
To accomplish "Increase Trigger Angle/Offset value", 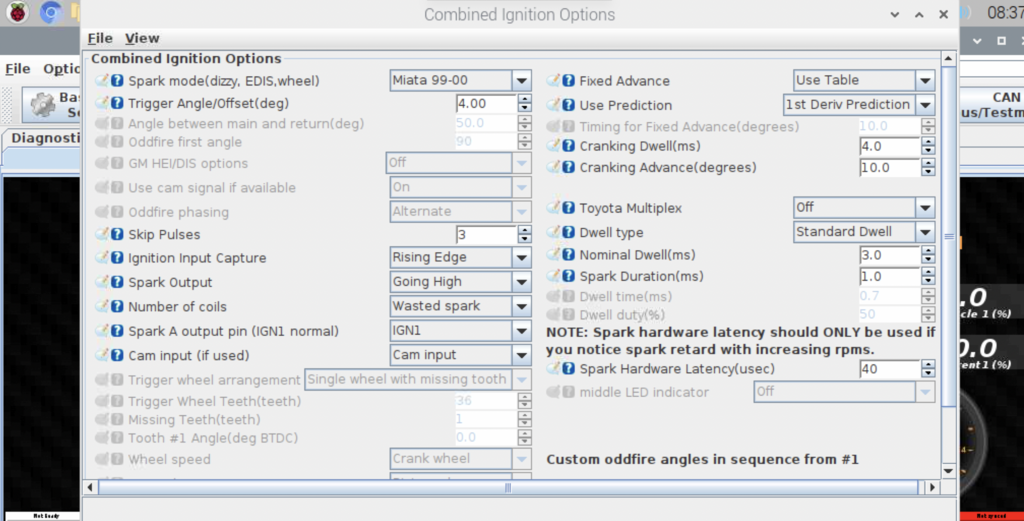I will coord(524,99).
